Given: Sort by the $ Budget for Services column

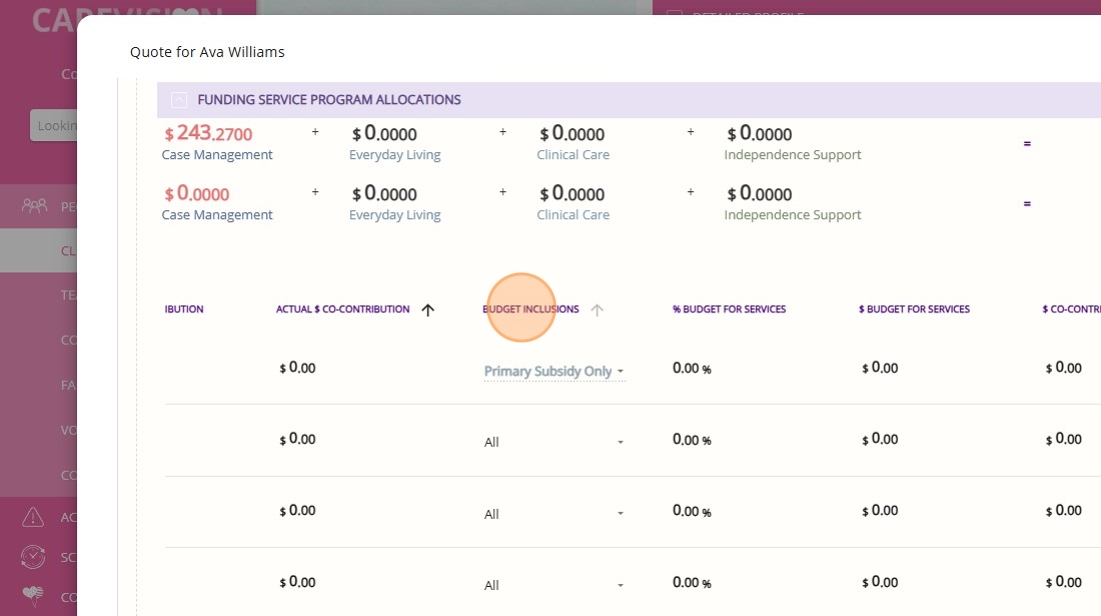Looking at the screenshot, I should pos(914,310).
